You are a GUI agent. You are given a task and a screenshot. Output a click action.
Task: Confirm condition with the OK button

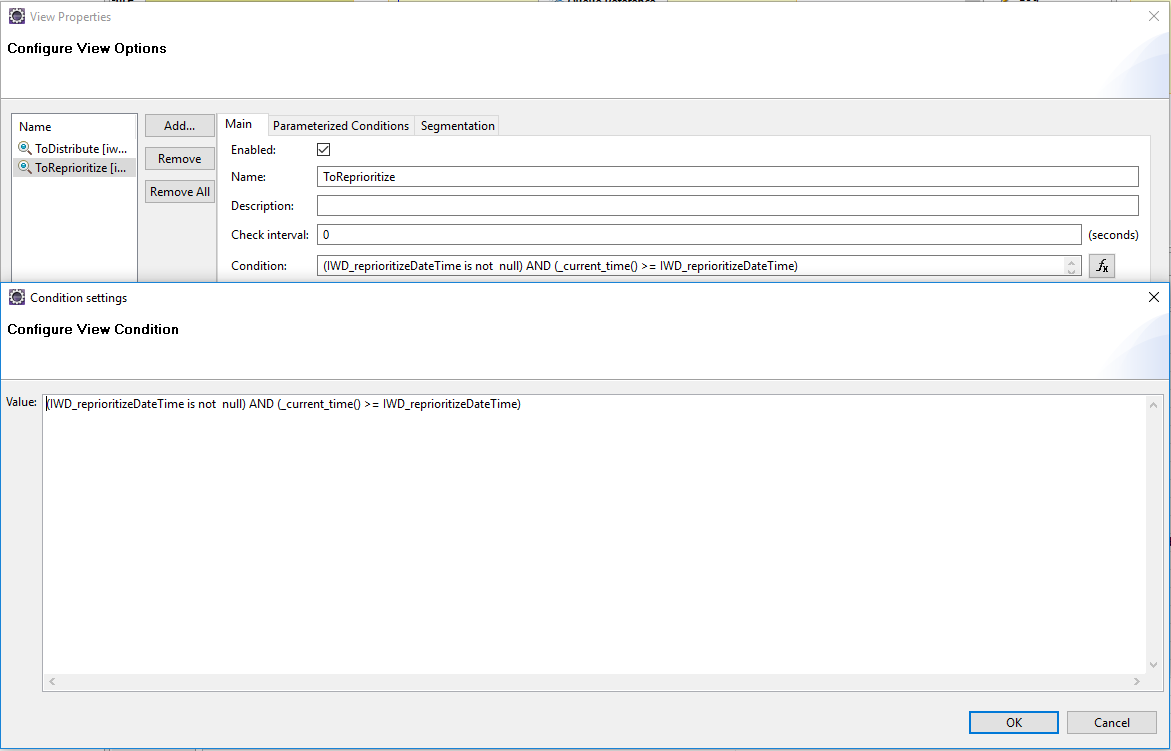tap(1013, 722)
